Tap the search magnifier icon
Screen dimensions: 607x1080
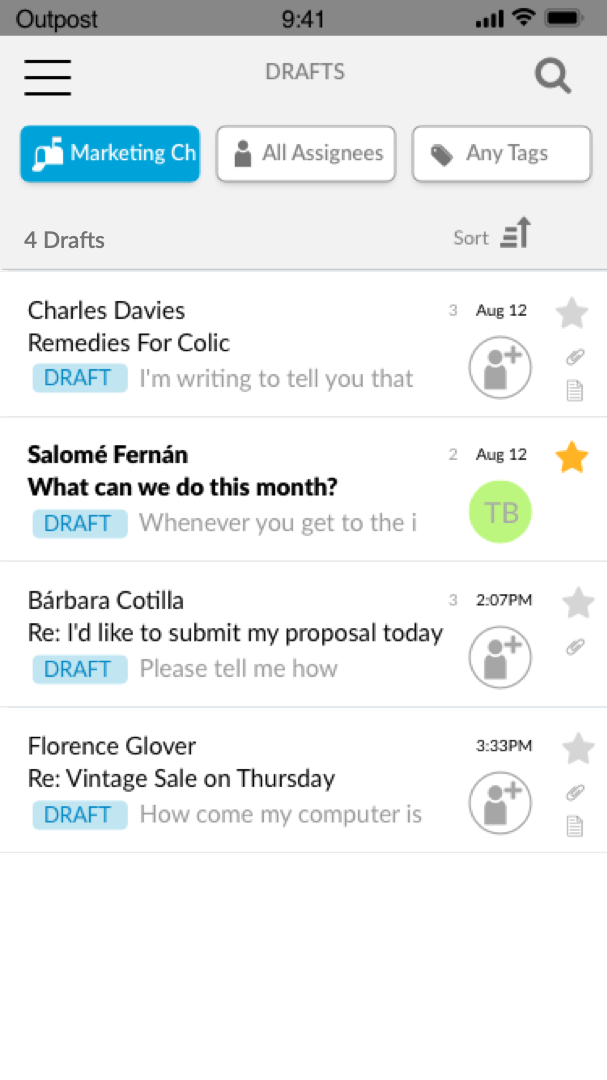click(552, 75)
